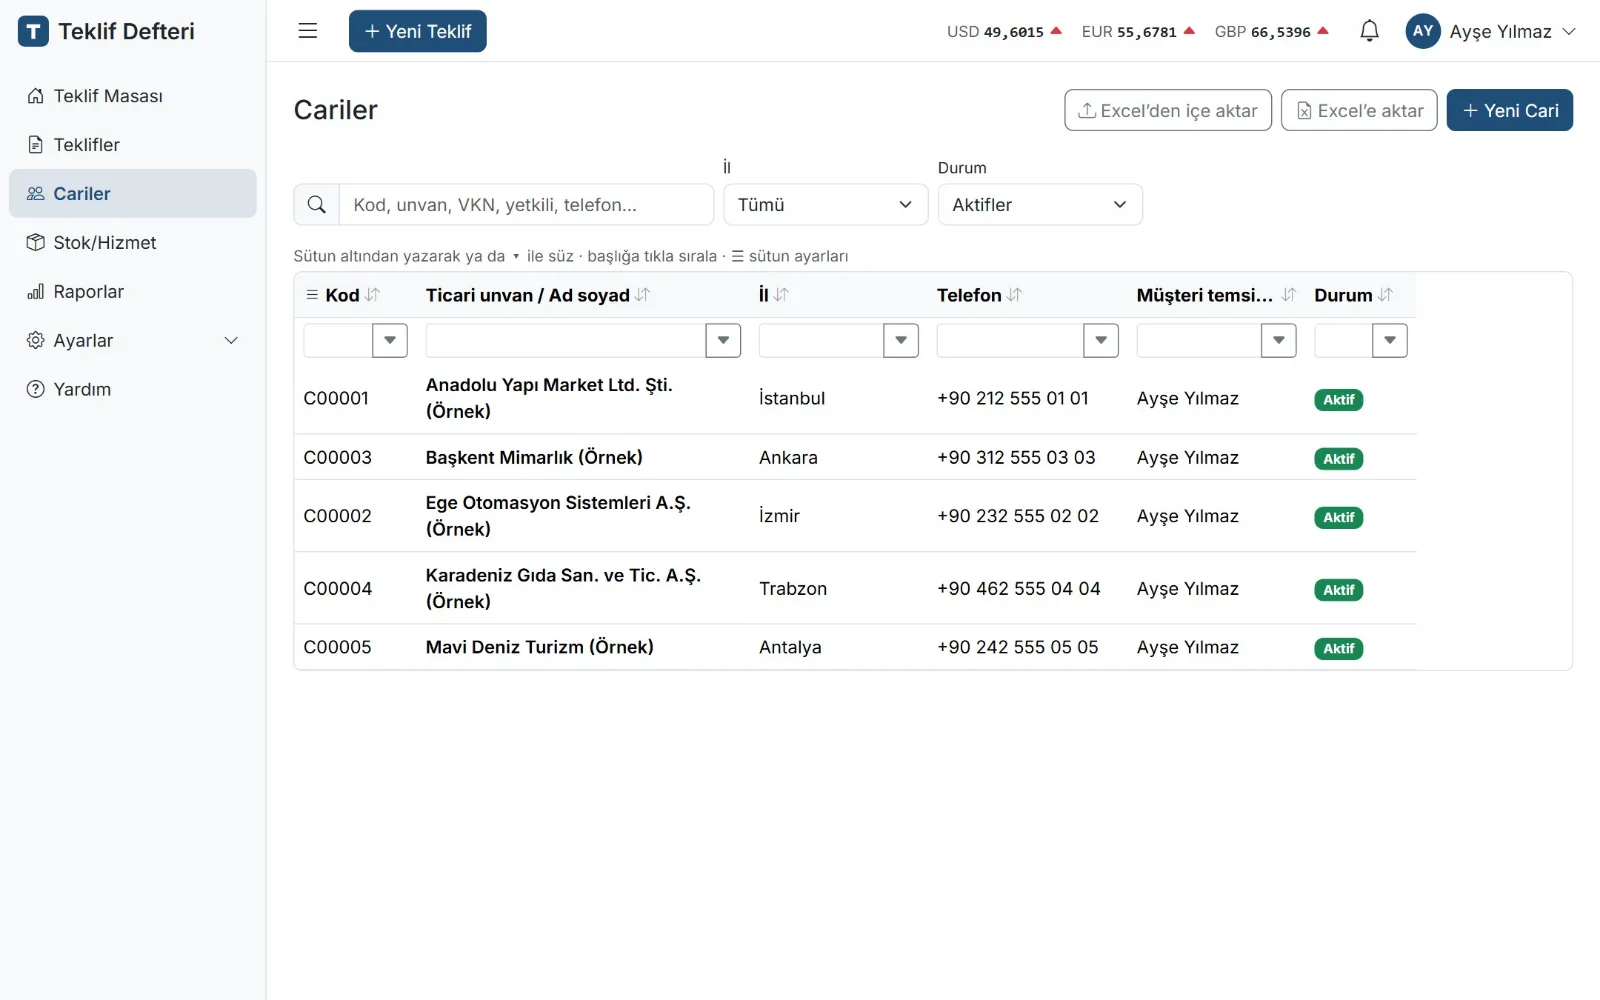Create a new cari with Yeni Cari
1600x1000 pixels.
coord(1510,110)
